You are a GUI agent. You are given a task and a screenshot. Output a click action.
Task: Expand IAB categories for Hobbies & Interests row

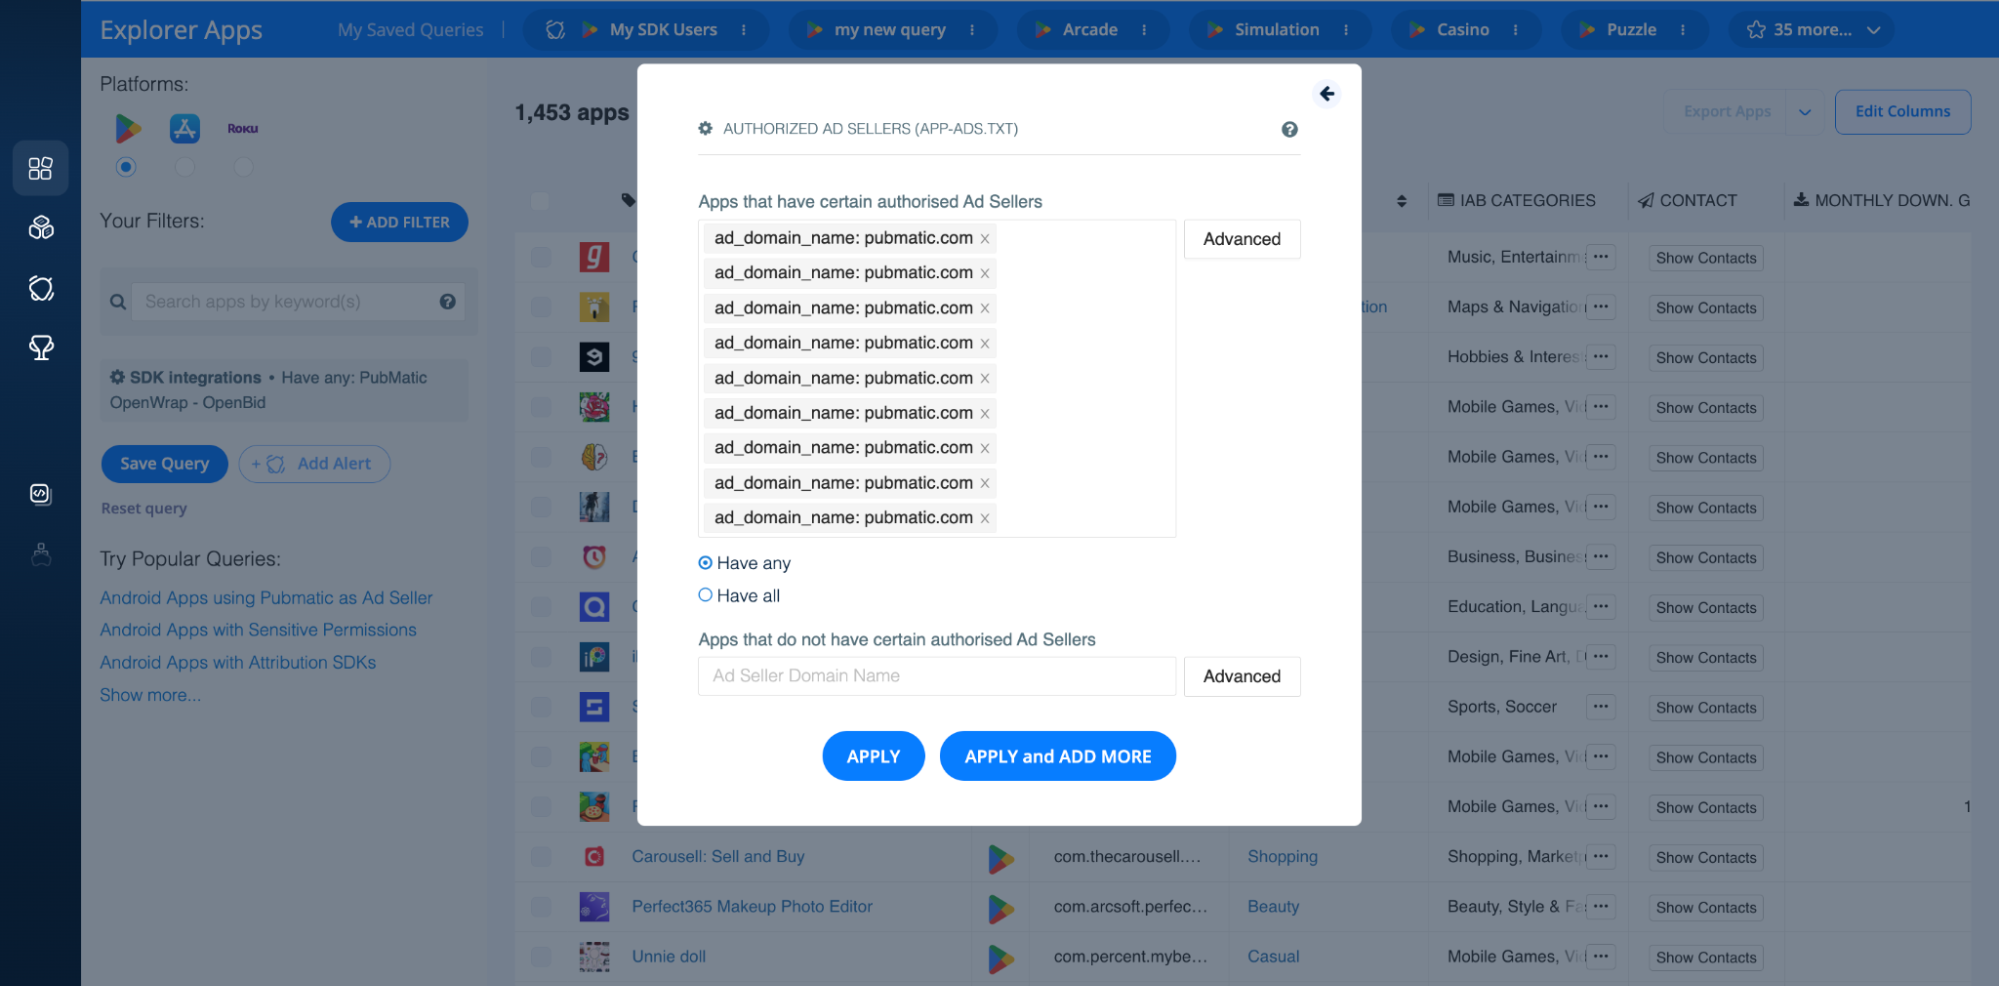pyautogui.click(x=1601, y=357)
